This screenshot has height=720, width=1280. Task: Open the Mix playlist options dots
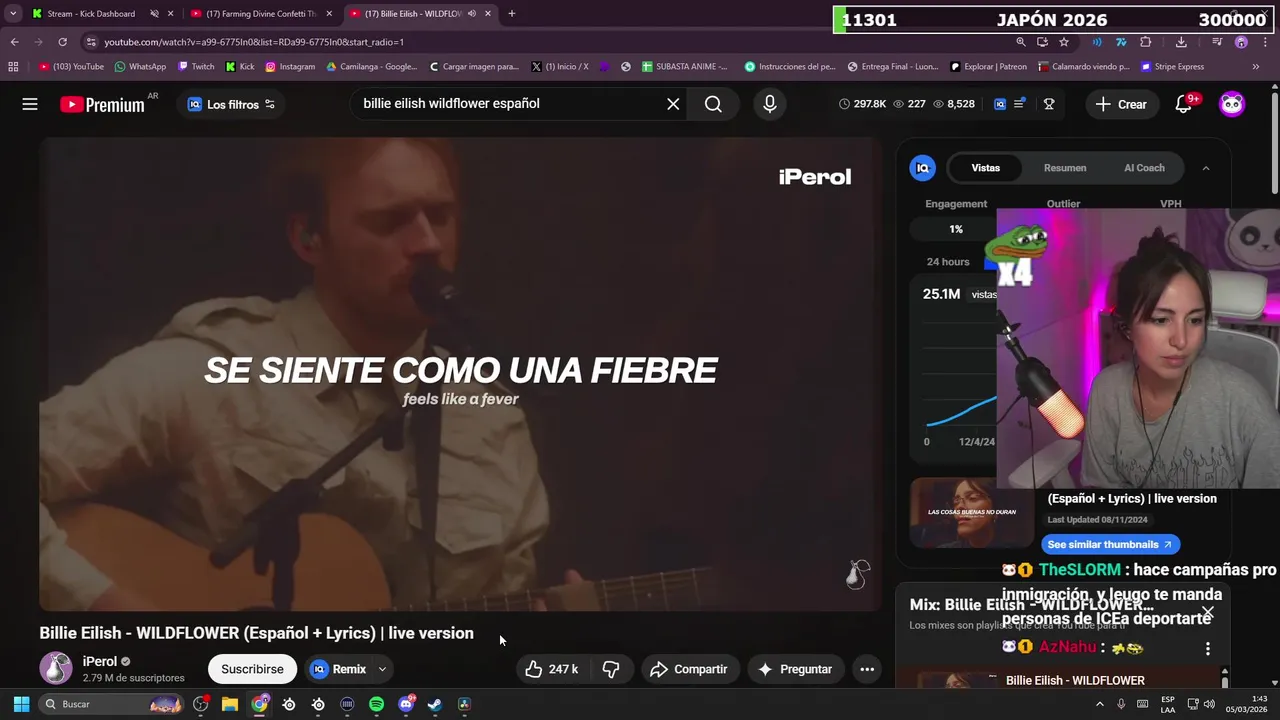(x=1207, y=648)
